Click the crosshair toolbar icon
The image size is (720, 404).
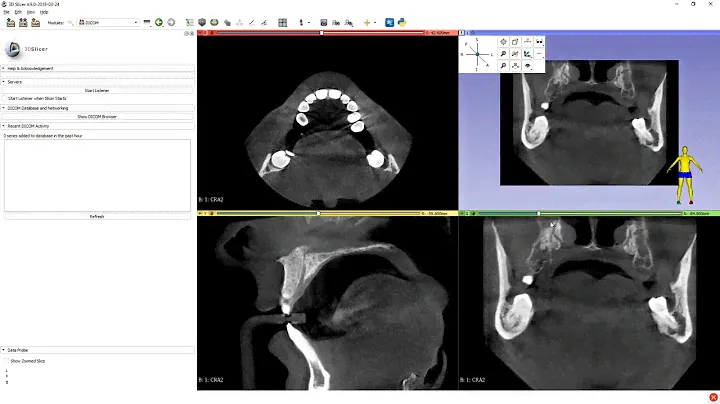point(368,22)
